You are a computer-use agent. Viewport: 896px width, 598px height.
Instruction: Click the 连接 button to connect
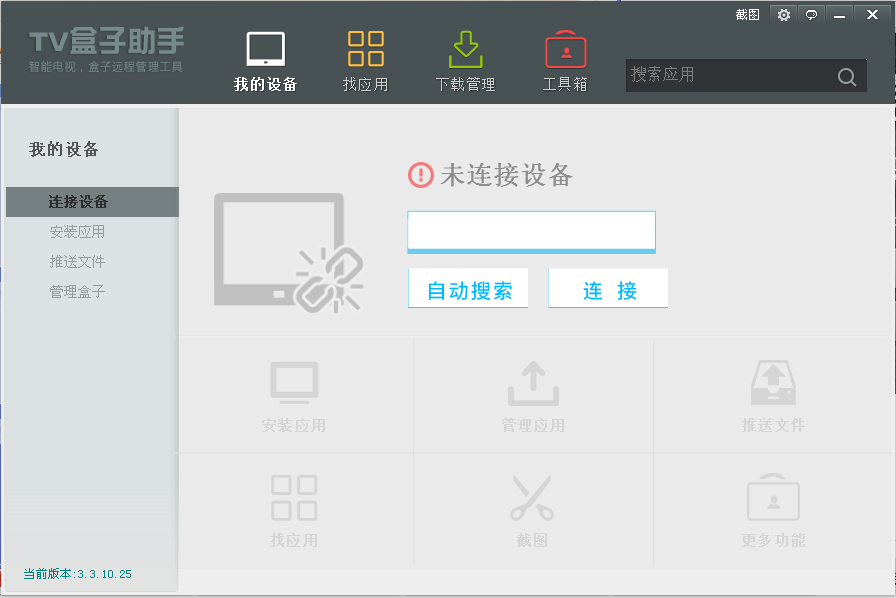(608, 288)
